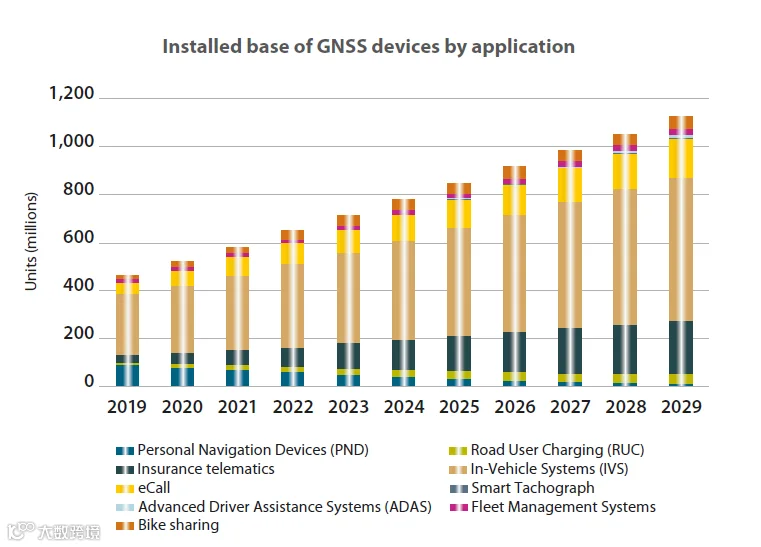Click the 2023 stacked bar
This screenshot has height=547, width=761.
(x=348, y=300)
